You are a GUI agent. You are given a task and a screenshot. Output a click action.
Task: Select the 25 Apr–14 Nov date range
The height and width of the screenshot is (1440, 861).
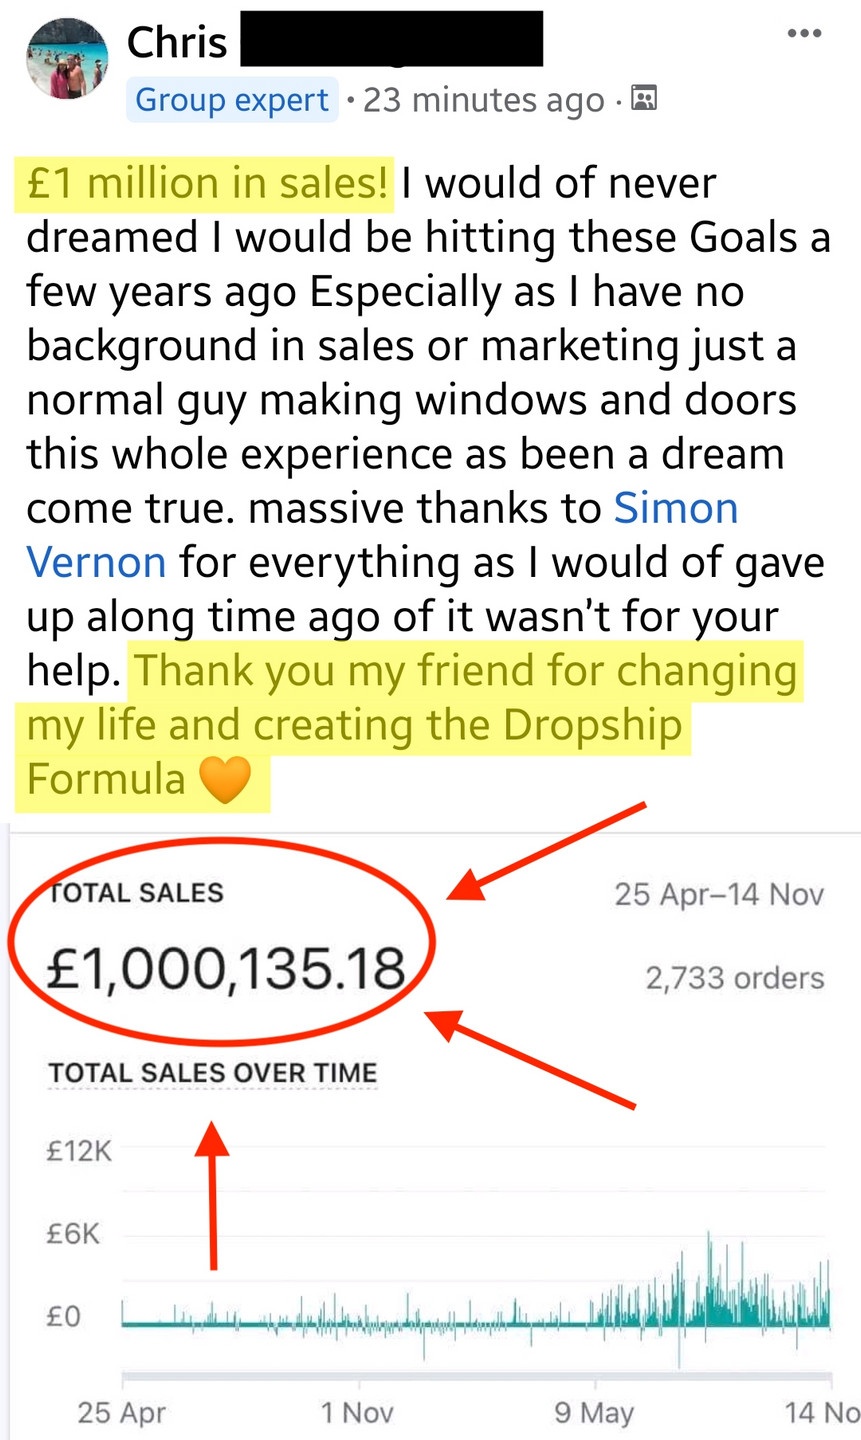718,893
